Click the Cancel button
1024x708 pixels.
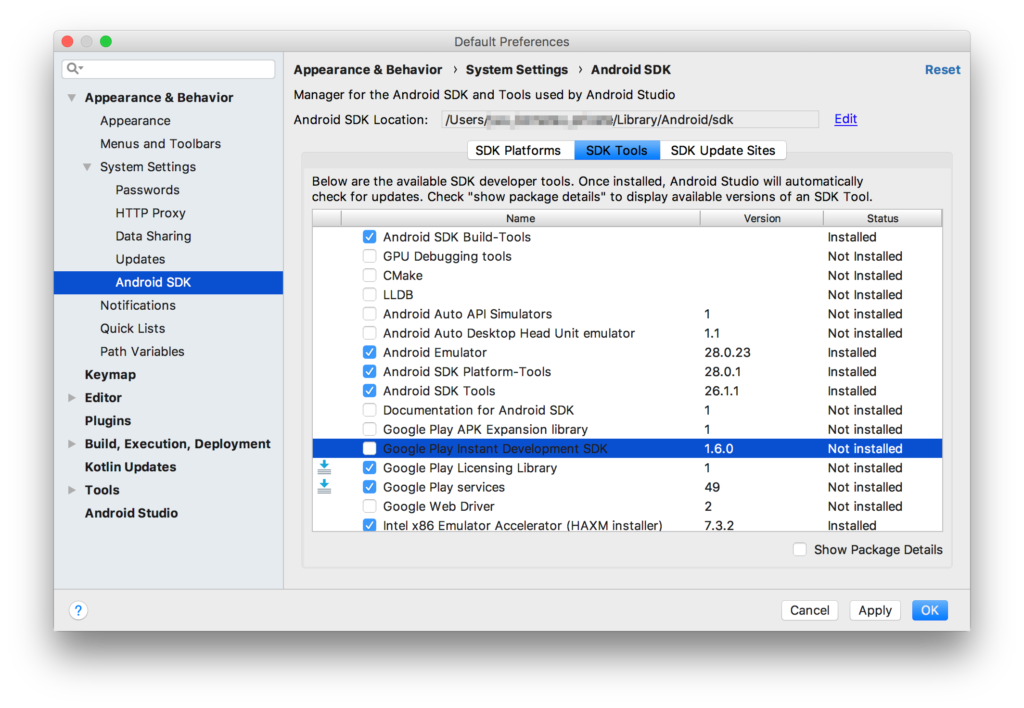pyautogui.click(x=810, y=610)
